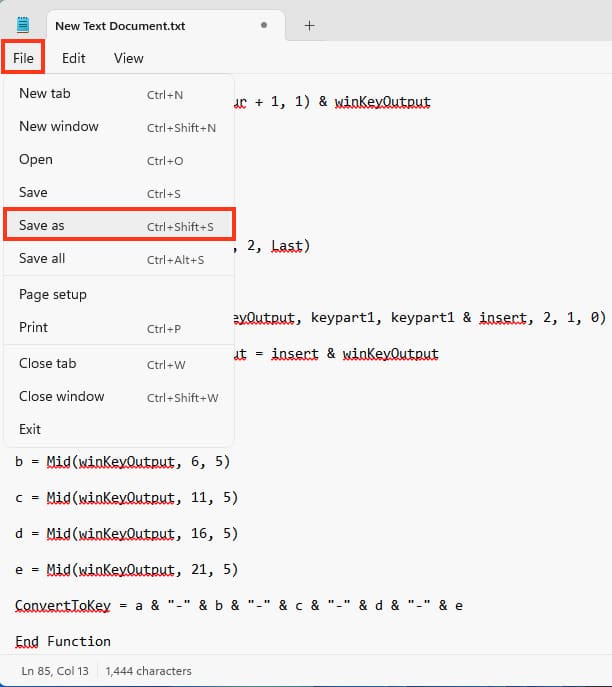Select New tab from File menu
Screen dimensions: 612x687
[45, 94]
